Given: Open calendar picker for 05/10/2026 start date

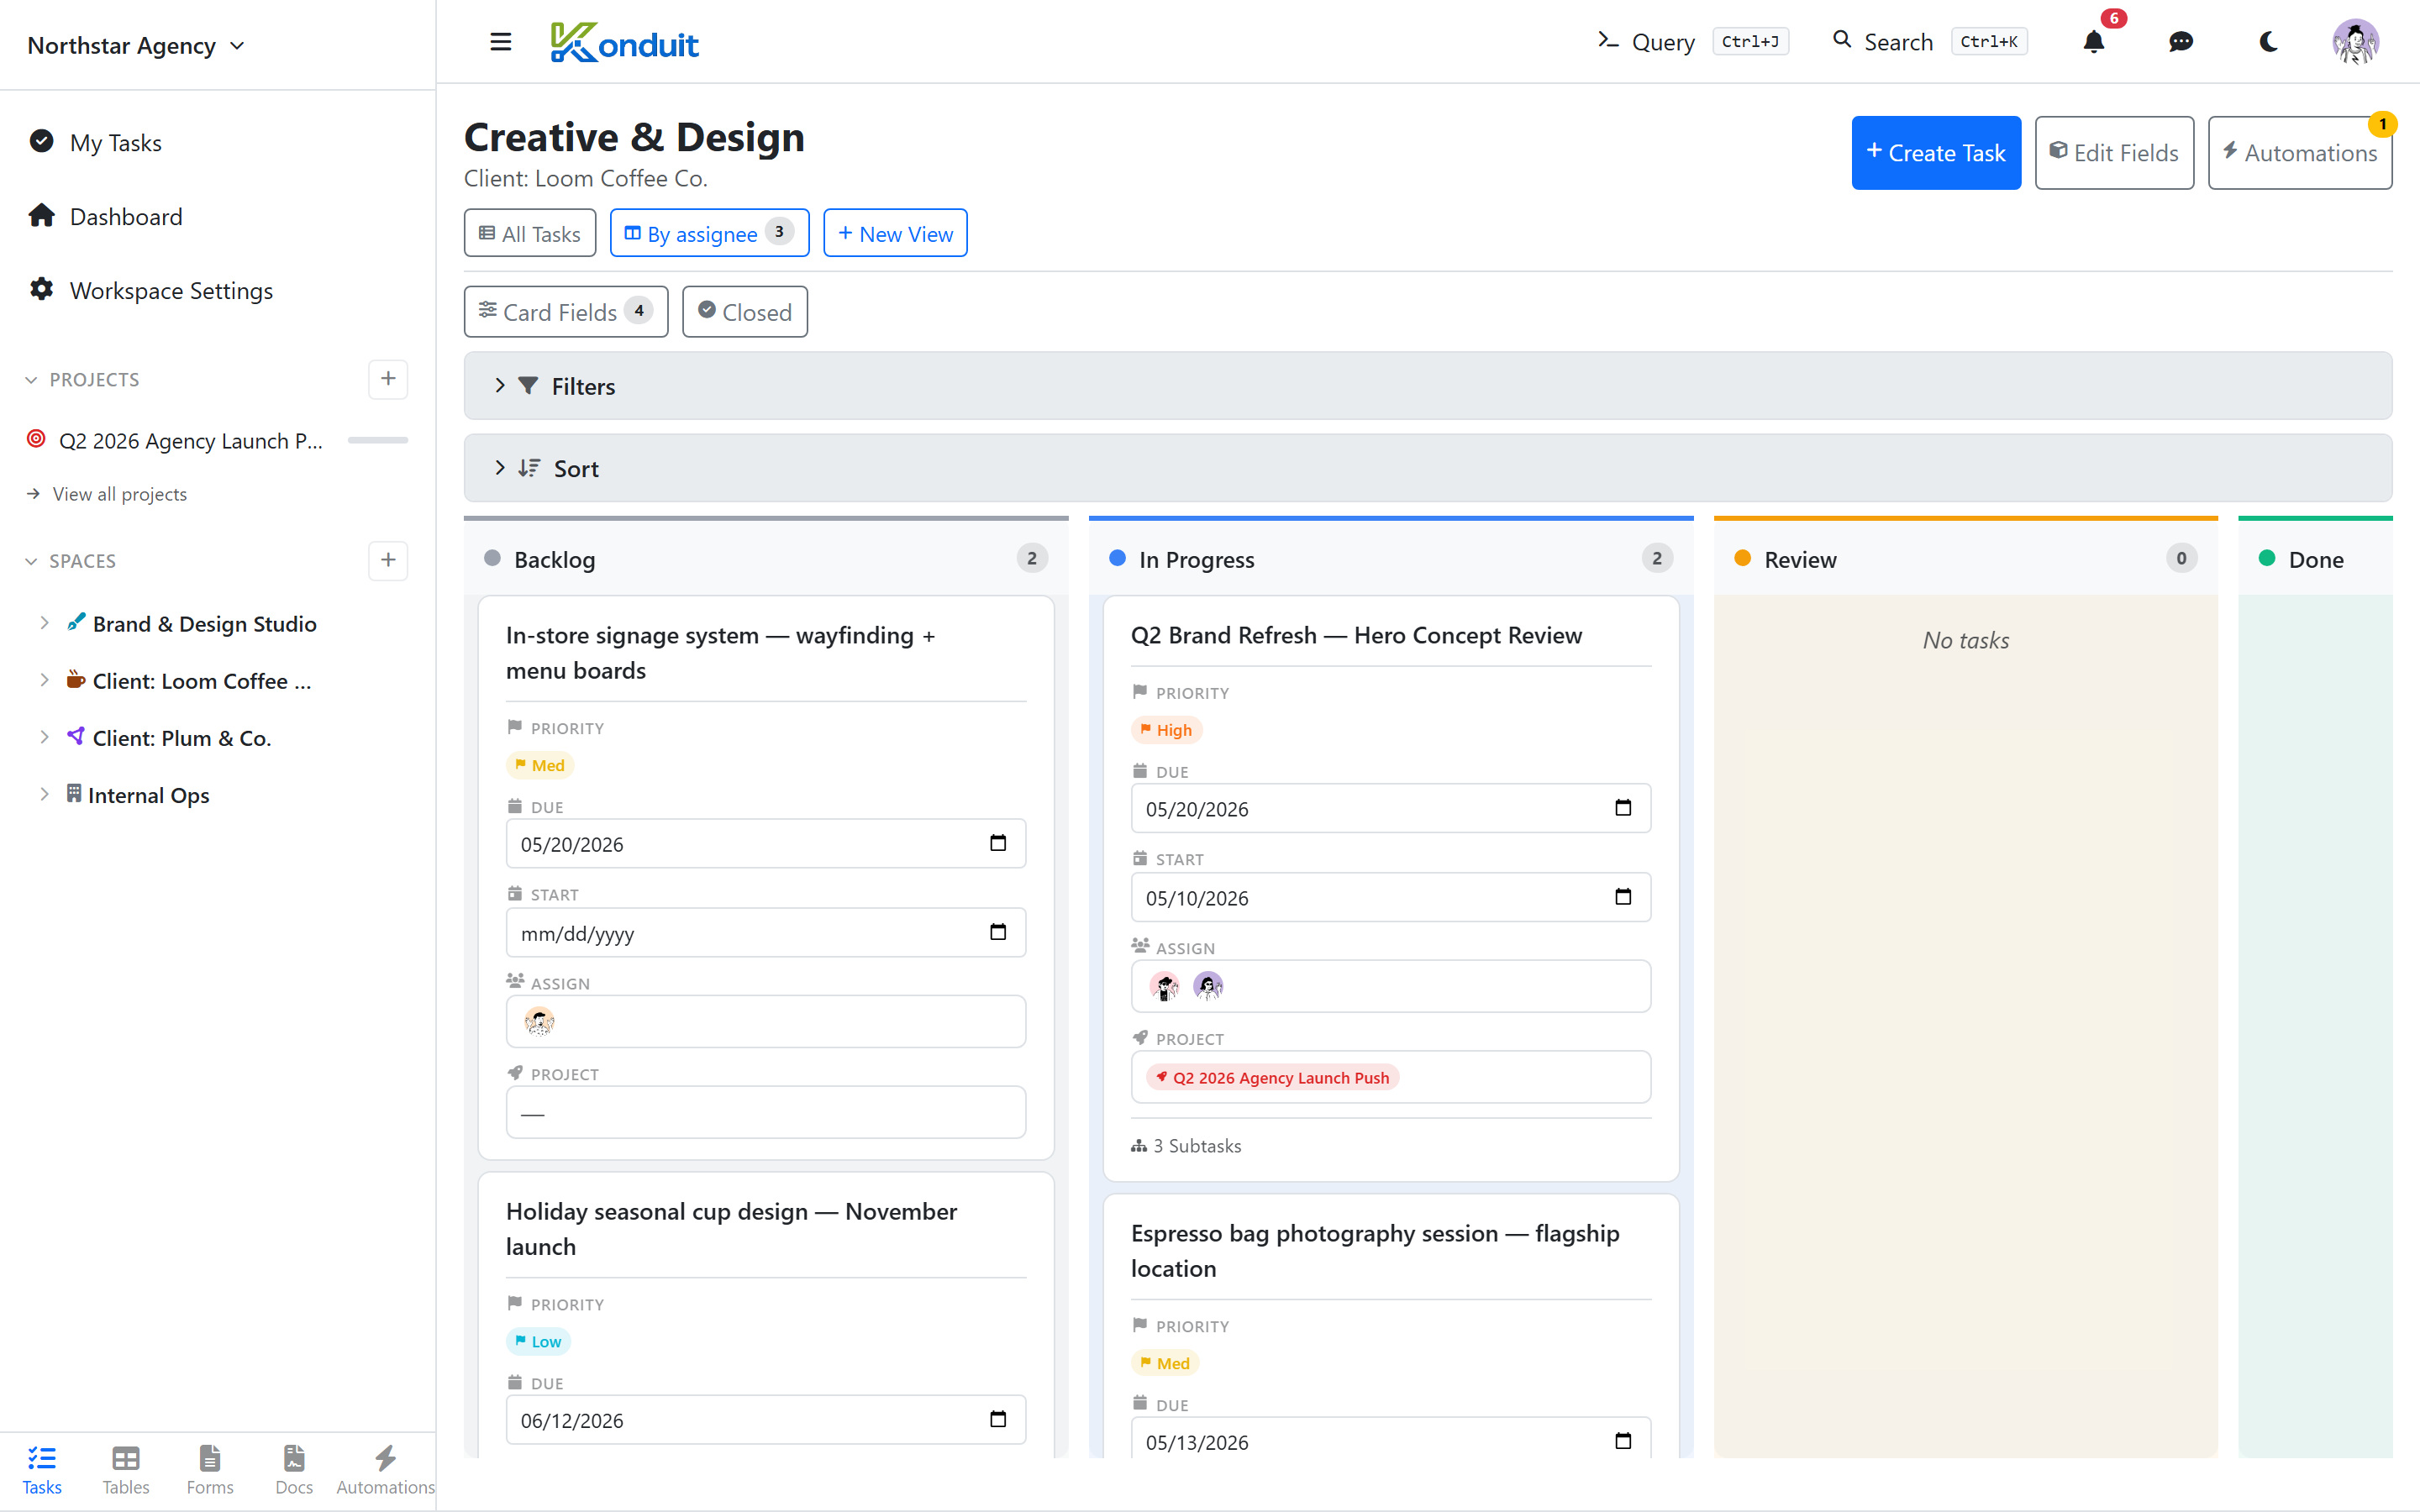Looking at the screenshot, I should click(1622, 897).
